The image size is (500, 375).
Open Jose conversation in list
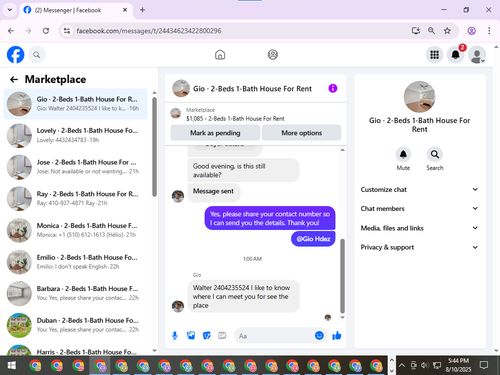coord(76,167)
